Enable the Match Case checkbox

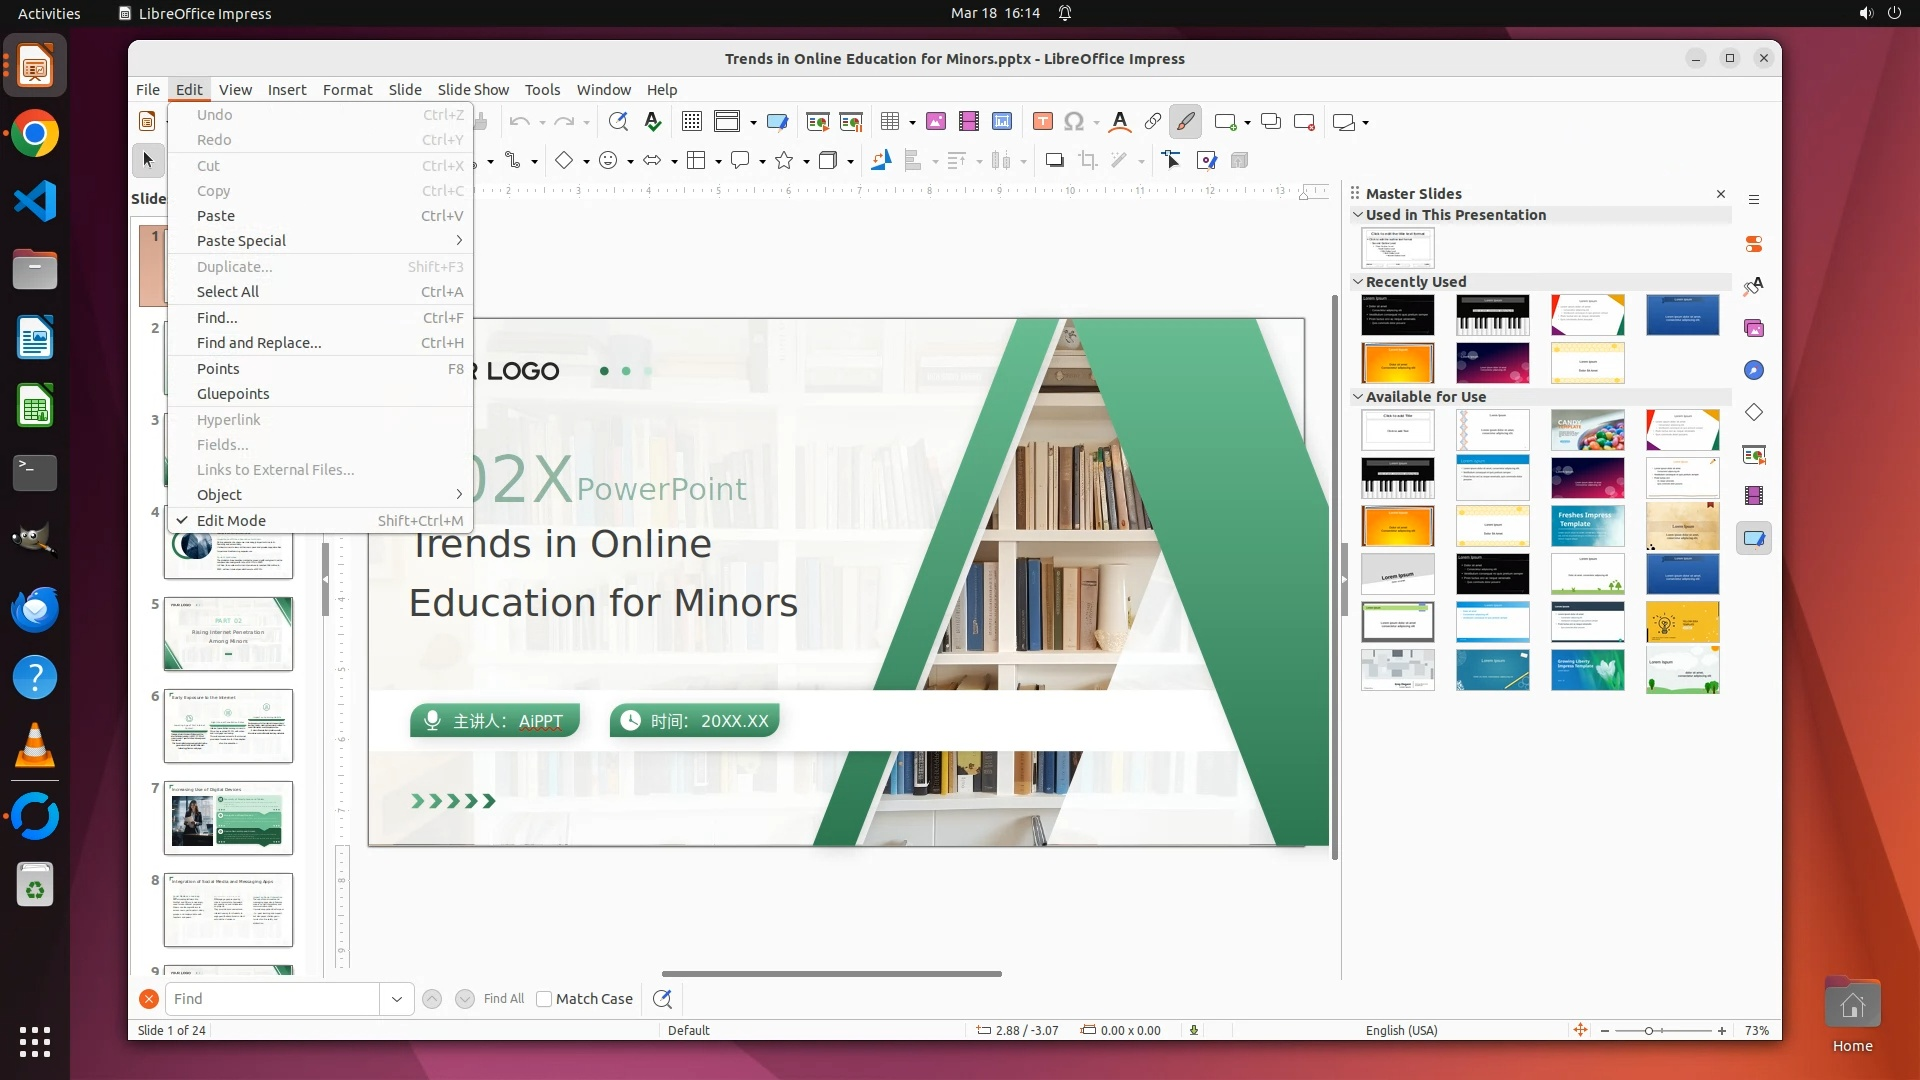[544, 999]
